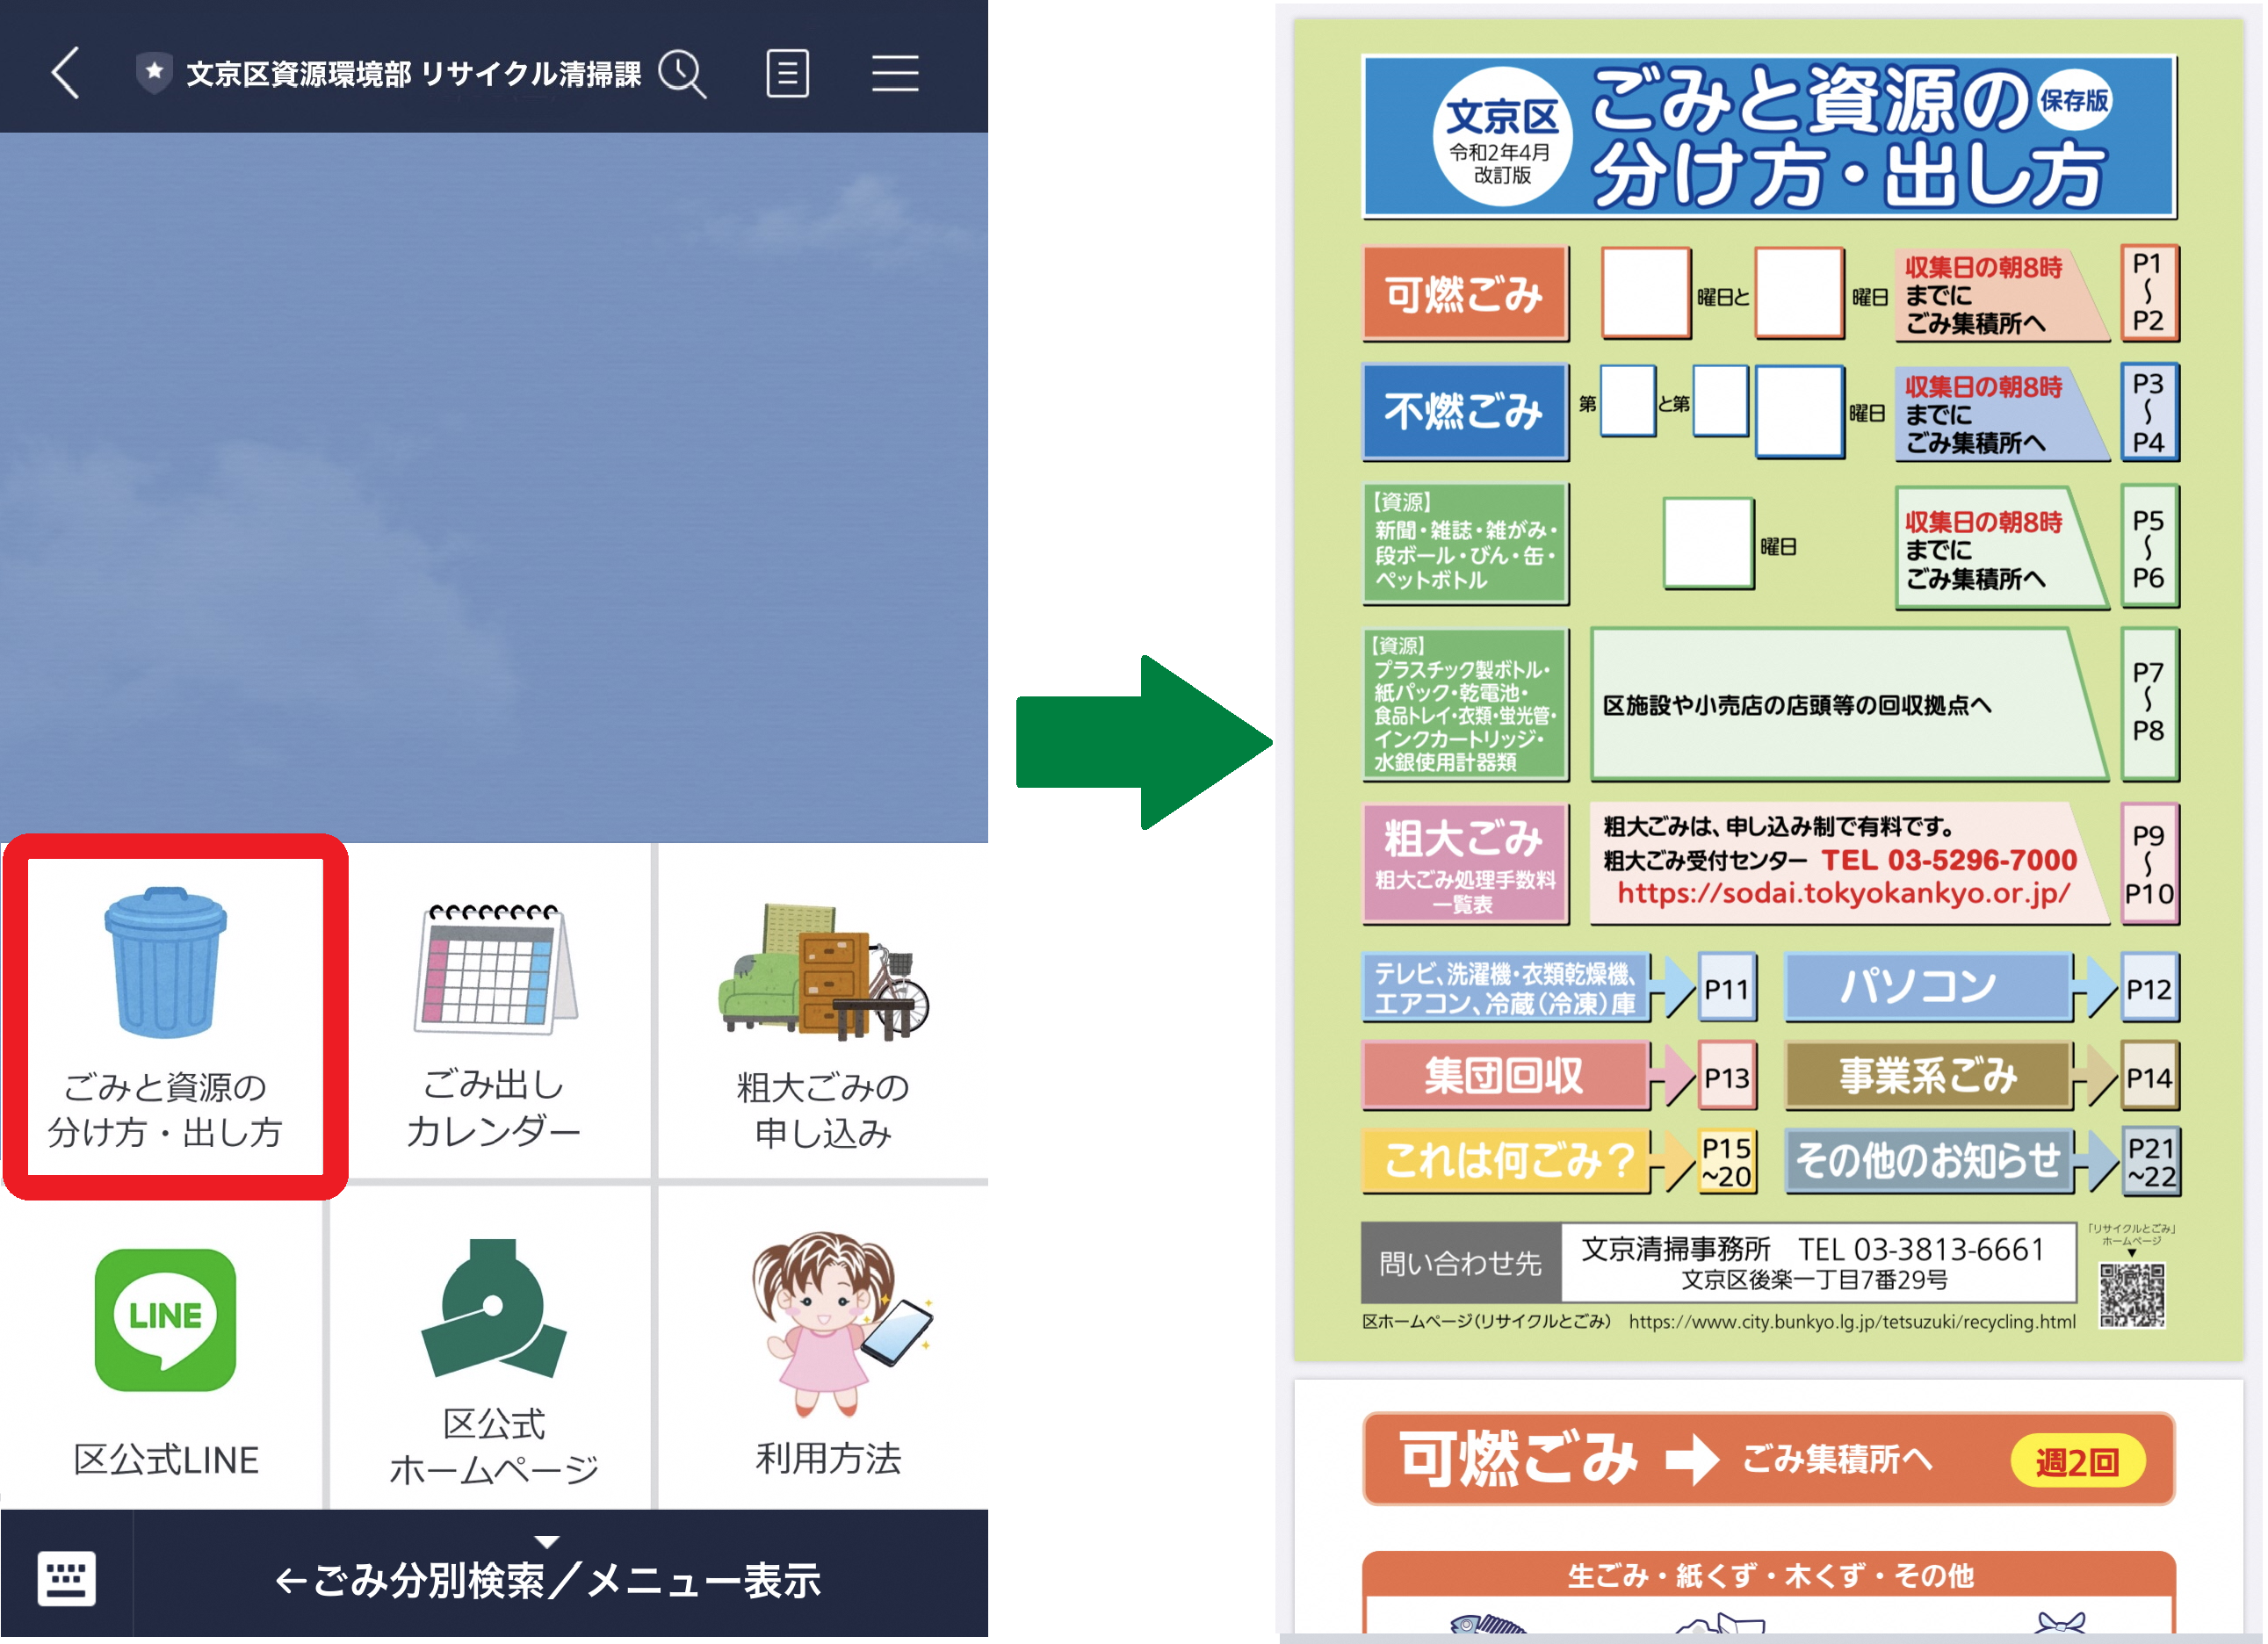2268x1644 pixels.
Task: Select the パソコン label
Action: click(1930, 988)
